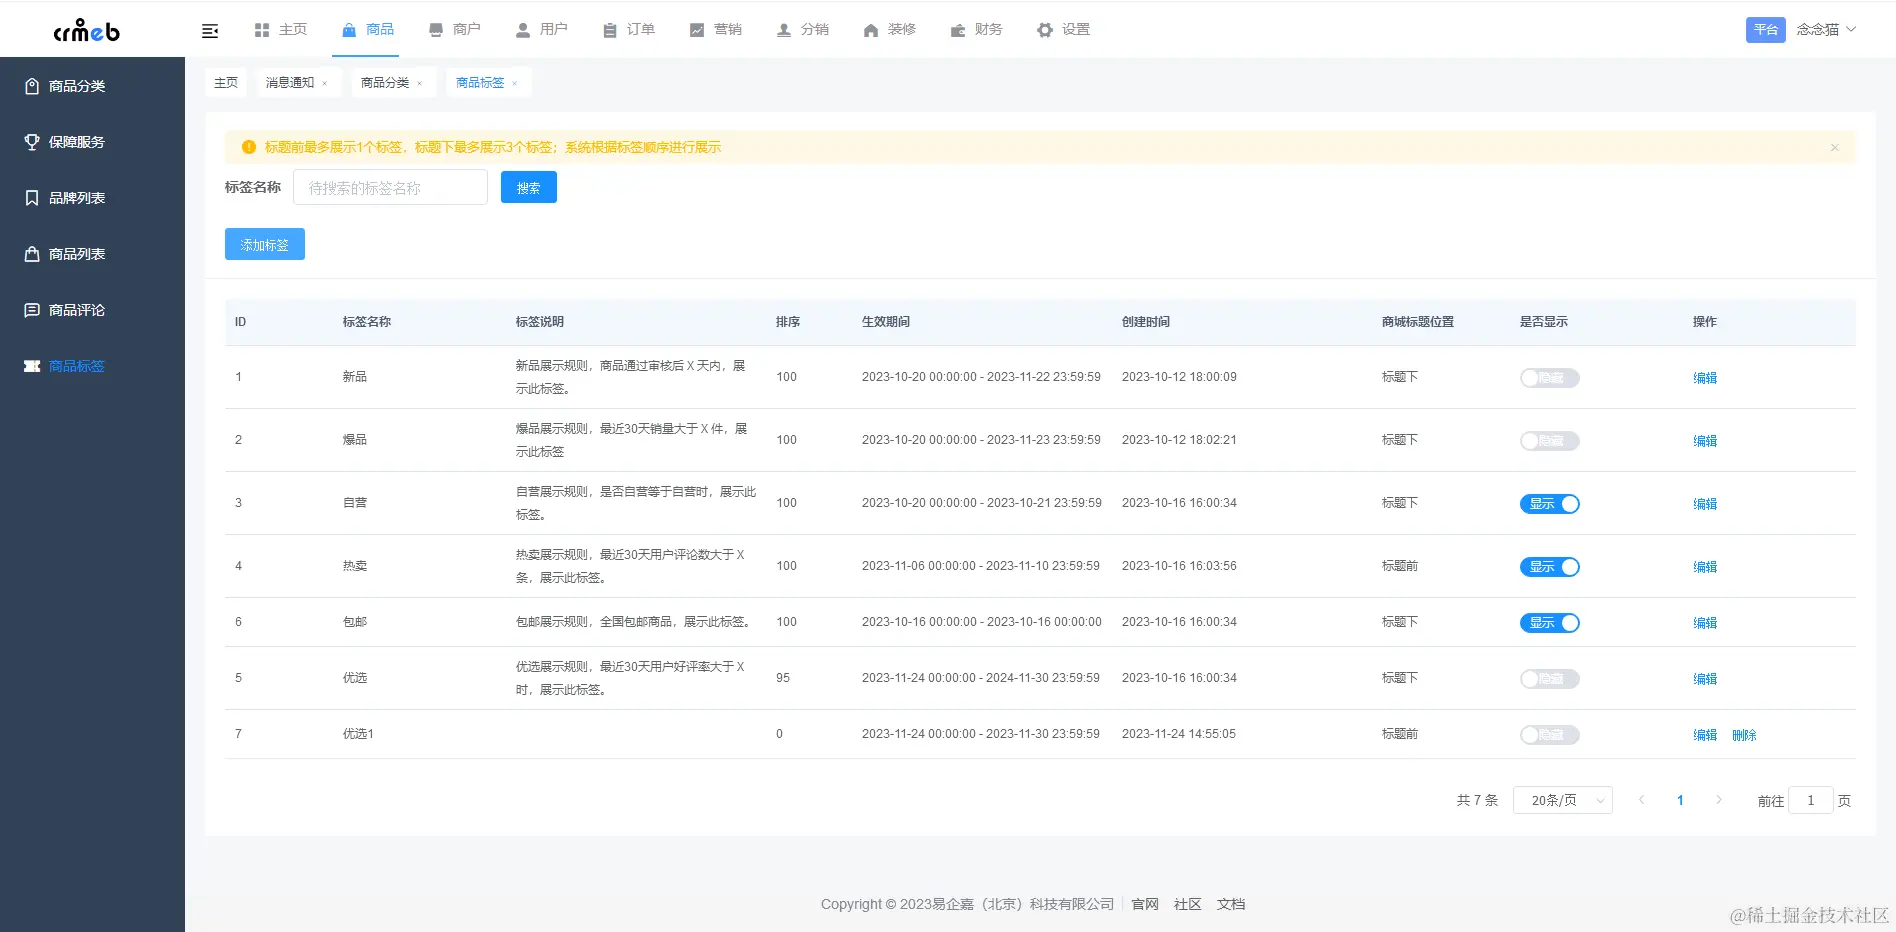
Task: Click the 品牌列表 bookmark icon in the sidebar
Action: (x=32, y=198)
